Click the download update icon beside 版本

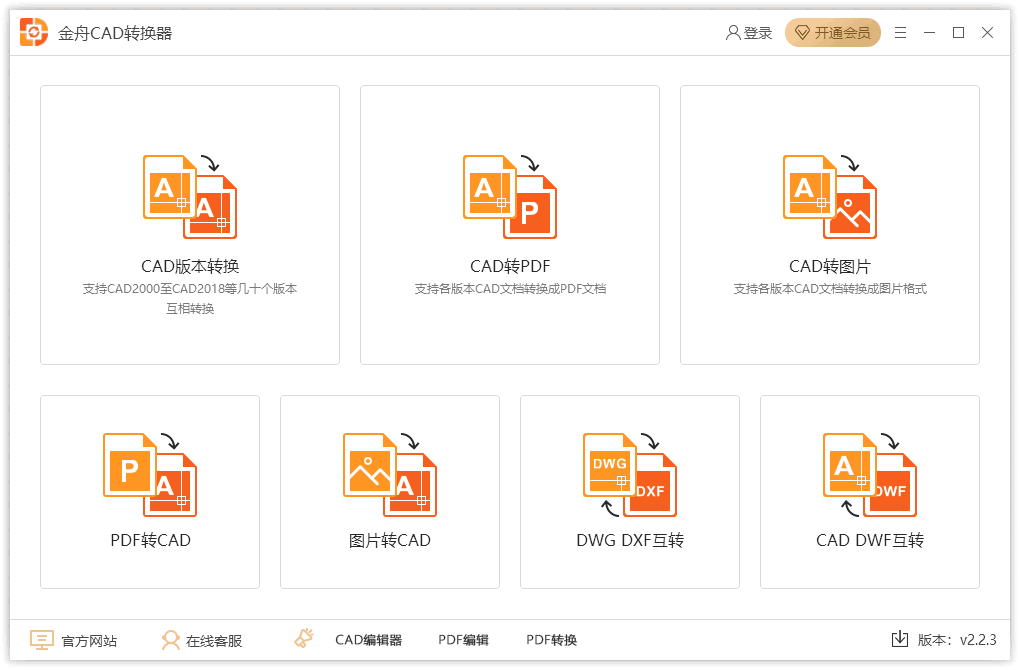900,639
